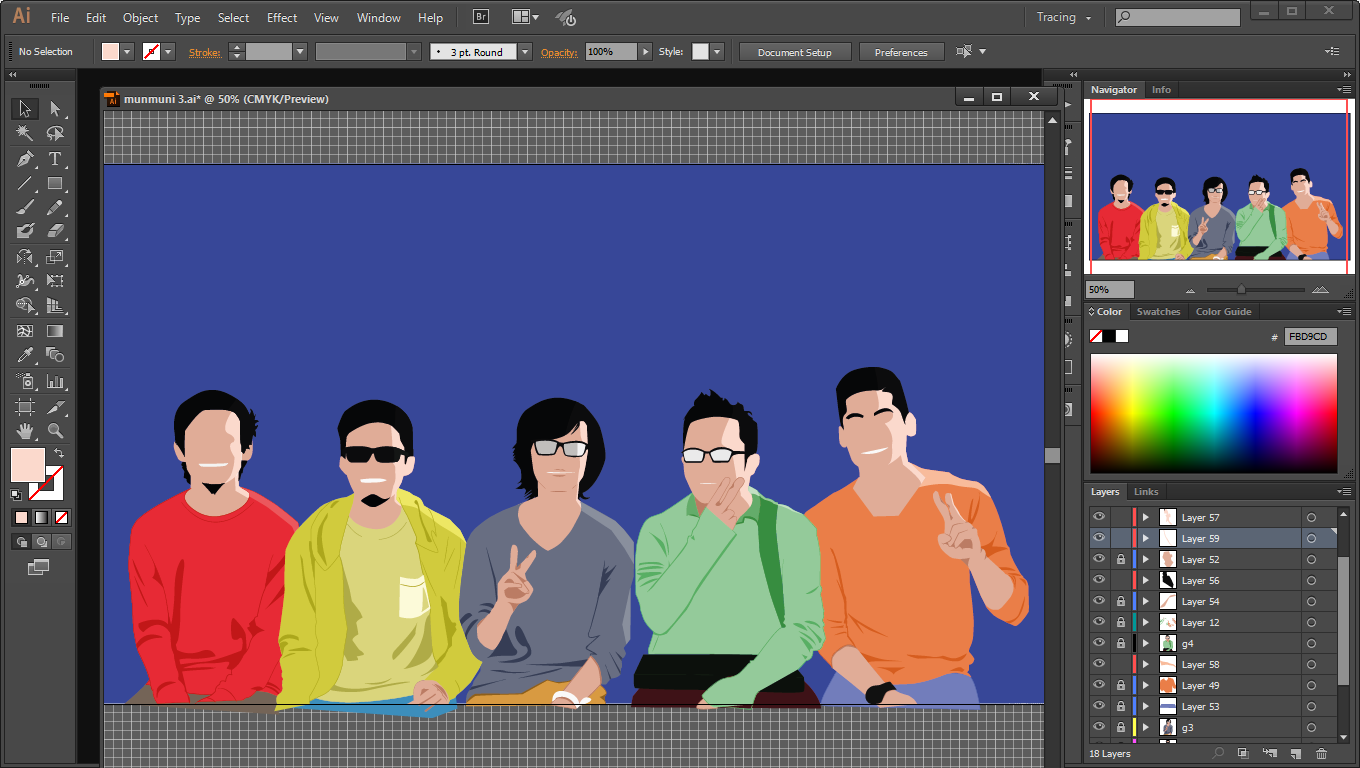Pick the Eyedropper tool
Screen dimensions: 1360x768
tap(25, 355)
